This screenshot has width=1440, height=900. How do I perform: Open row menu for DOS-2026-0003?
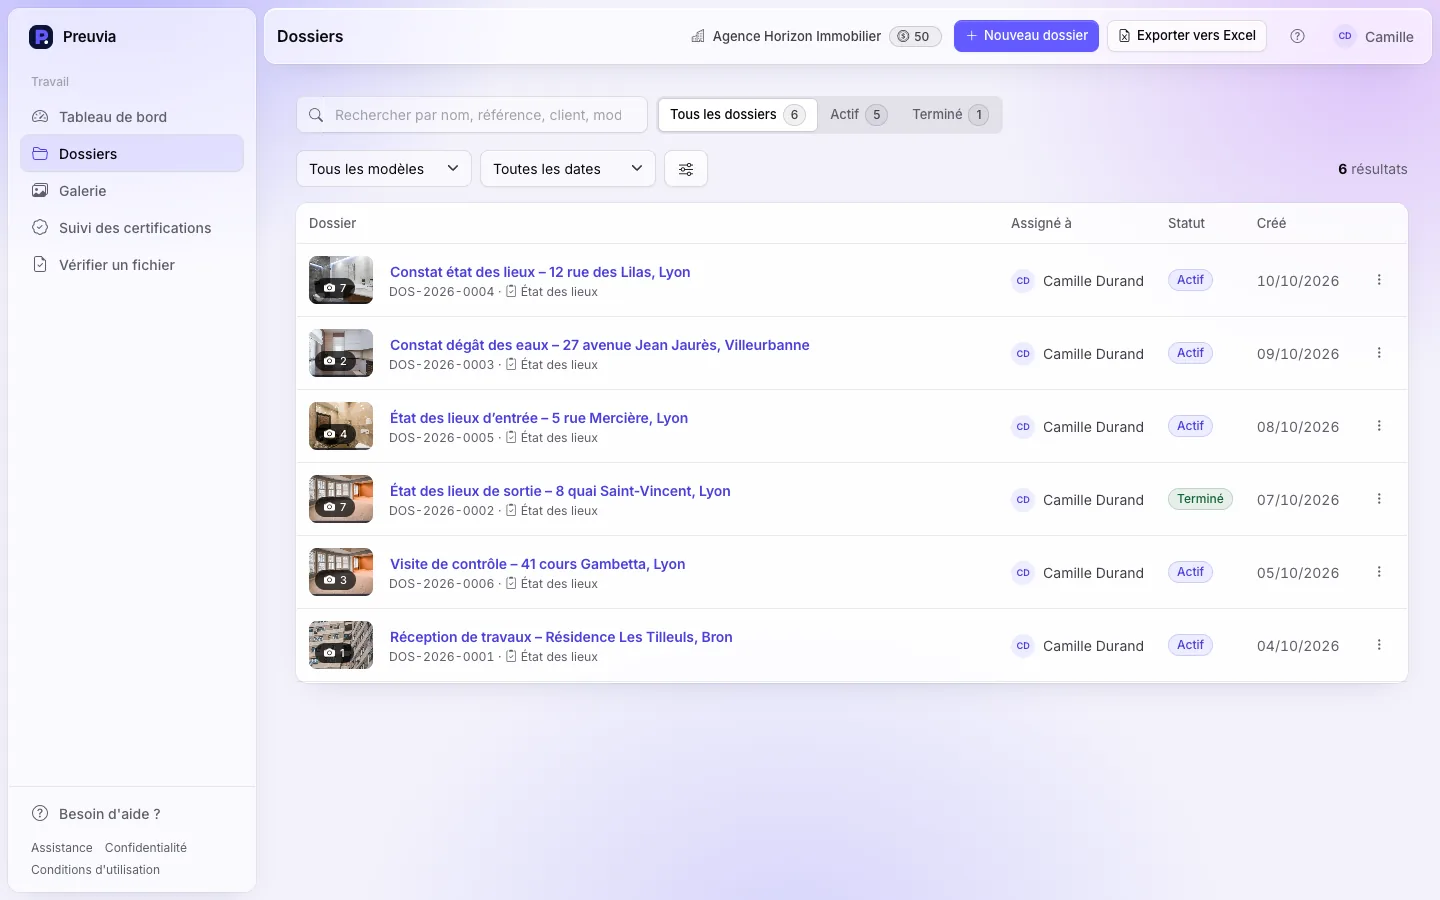[x=1379, y=353]
